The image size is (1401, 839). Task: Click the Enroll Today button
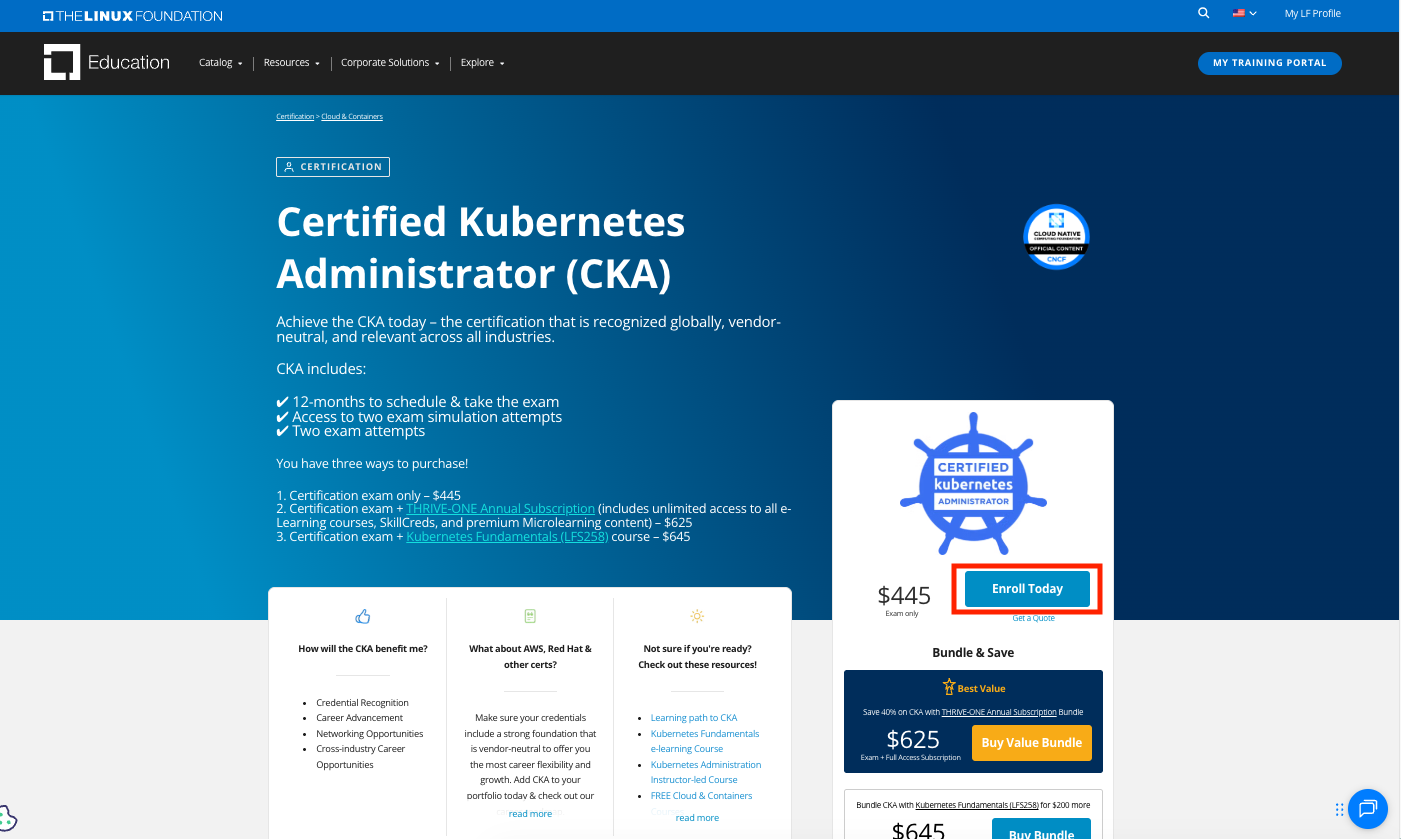1027,589
